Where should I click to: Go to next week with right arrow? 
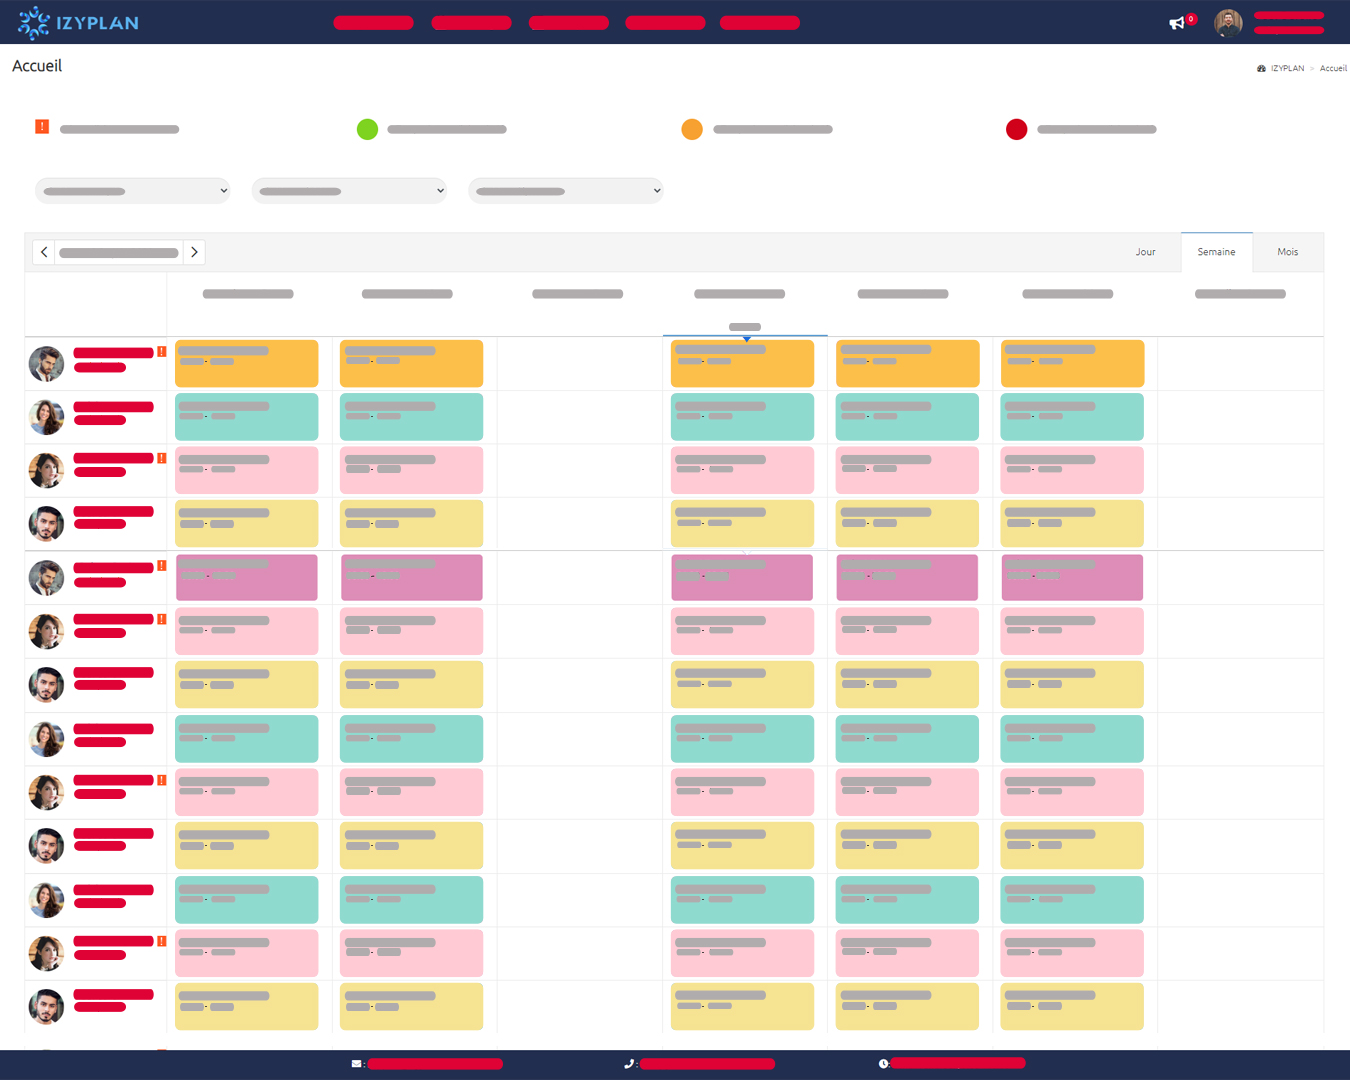pos(194,252)
